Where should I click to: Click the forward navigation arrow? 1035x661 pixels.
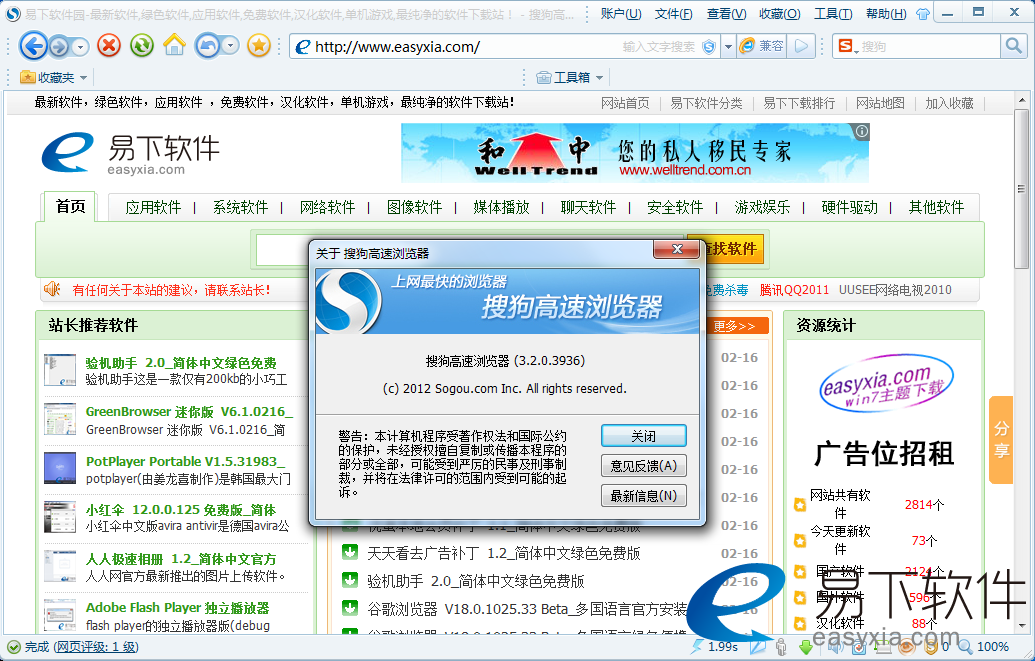pyautogui.click(x=59, y=46)
